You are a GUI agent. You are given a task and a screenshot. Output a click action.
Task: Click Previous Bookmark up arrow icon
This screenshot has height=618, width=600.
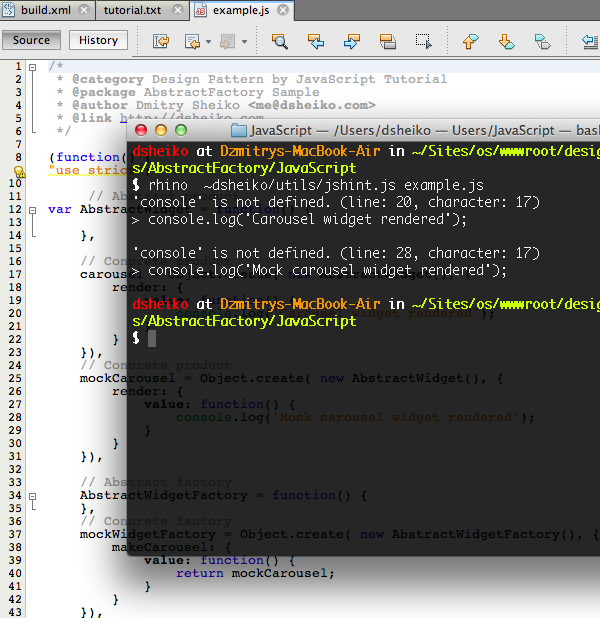[470, 41]
